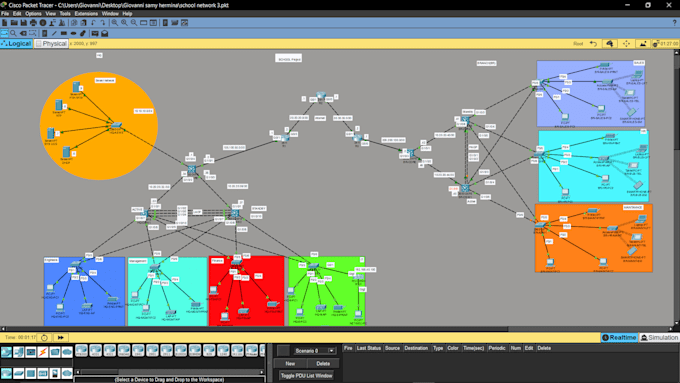Switch to Realtime mode
The width and height of the screenshot is (680, 383).
(x=619, y=337)
